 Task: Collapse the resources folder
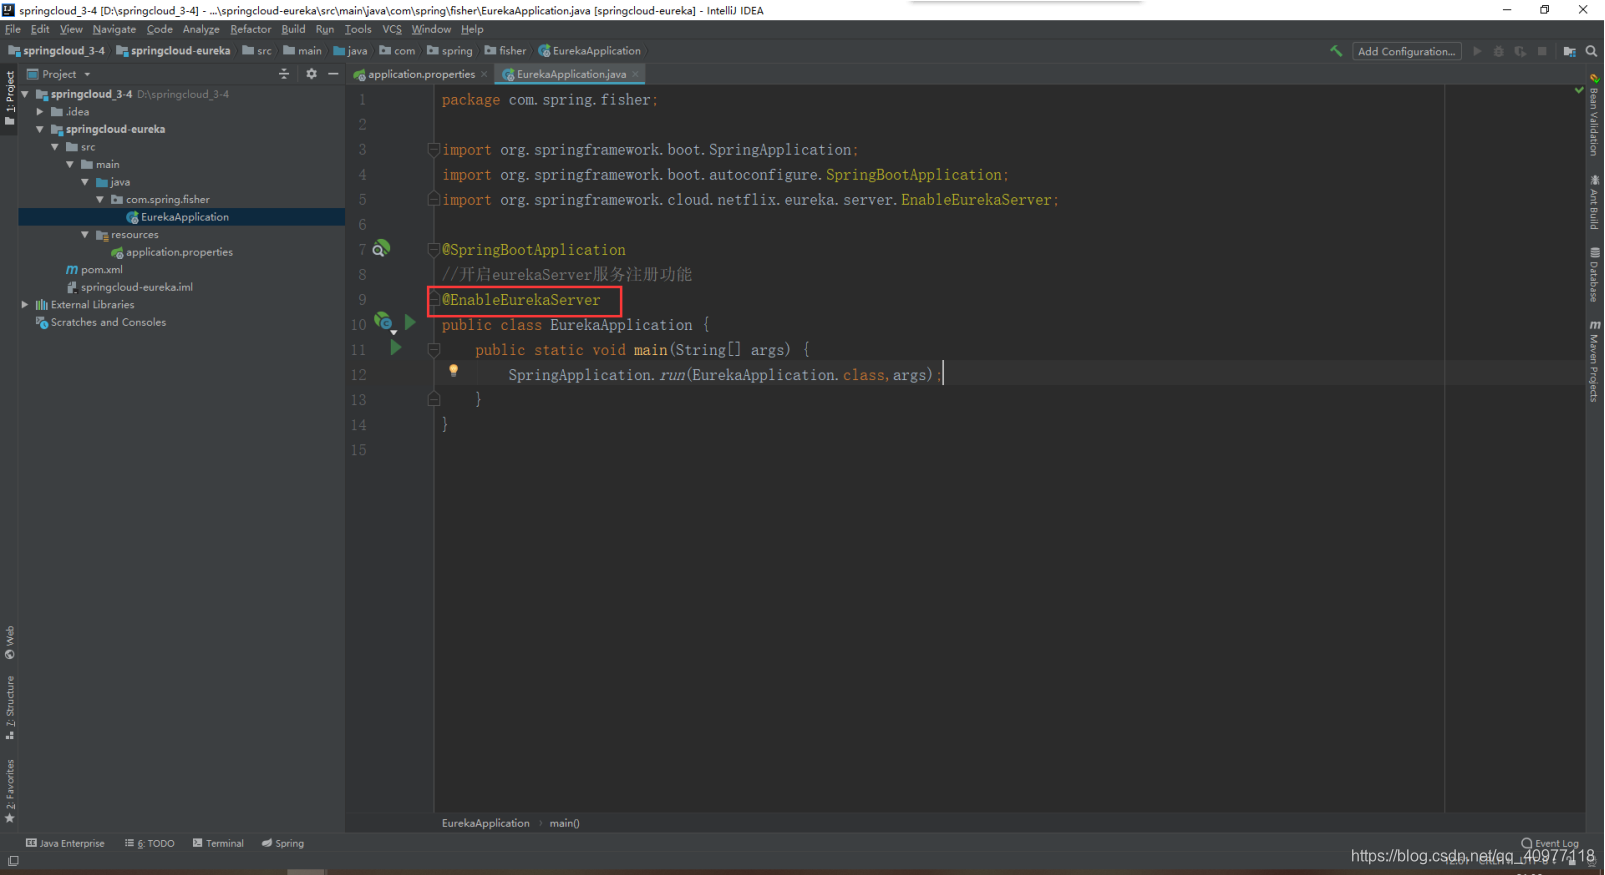point(85,234)
